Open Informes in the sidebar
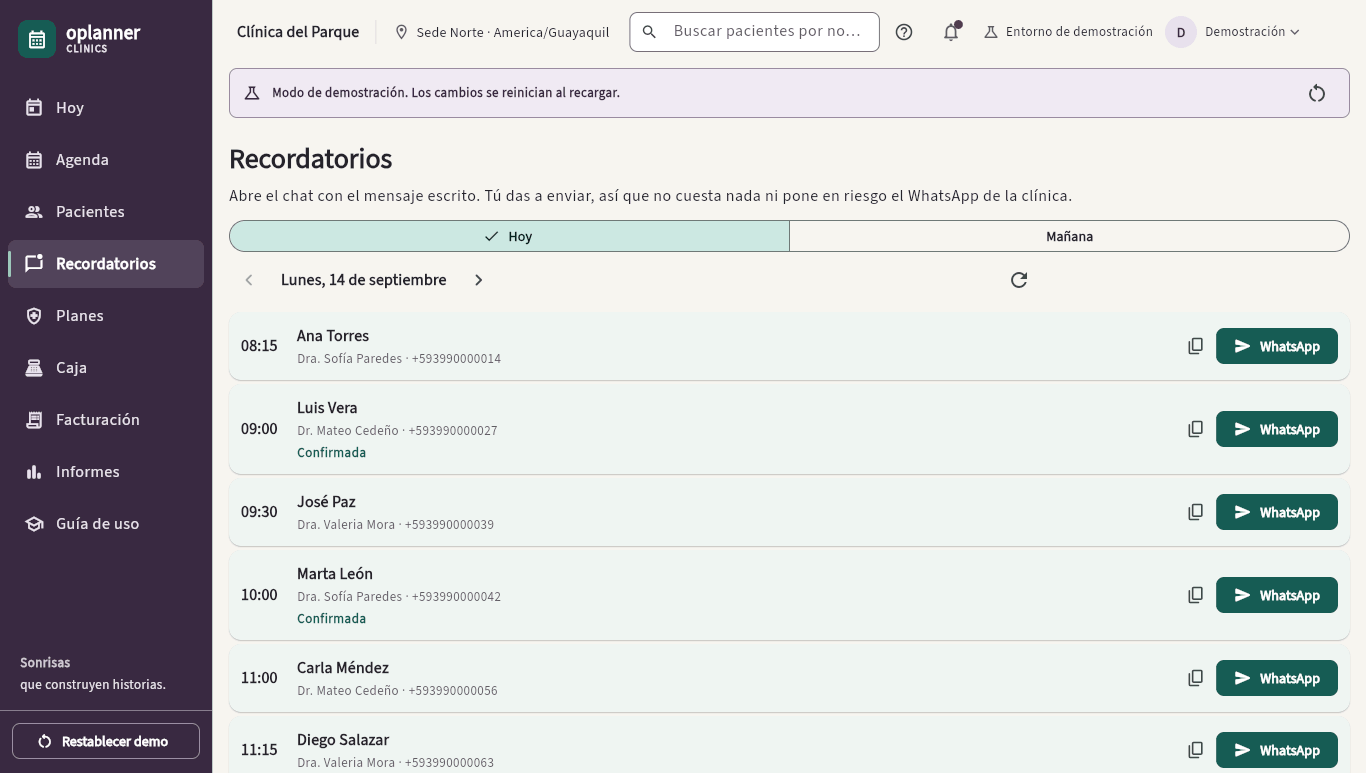1366x773 pixels. click(106, 472)
